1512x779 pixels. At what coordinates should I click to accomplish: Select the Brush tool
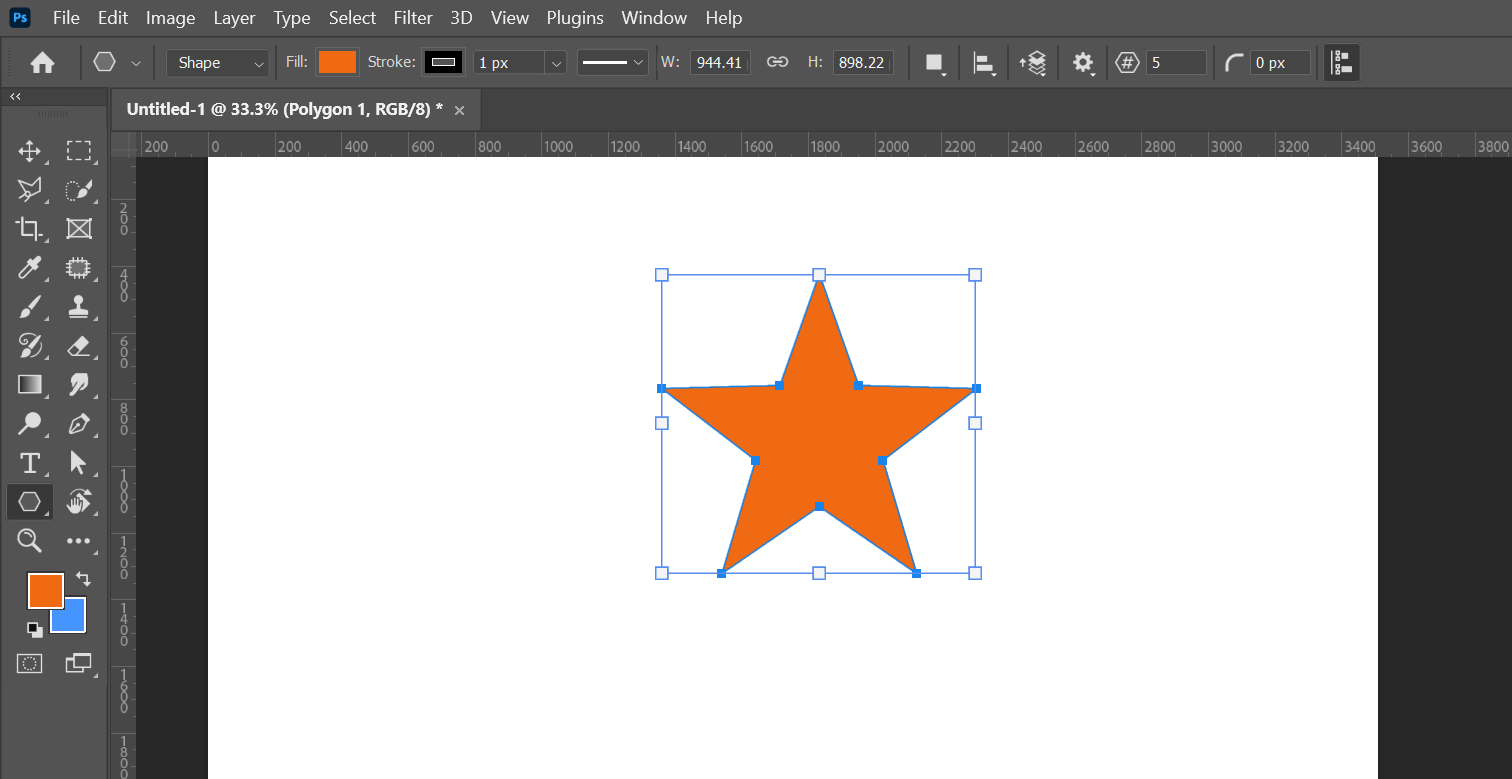[x=29, y=307]
